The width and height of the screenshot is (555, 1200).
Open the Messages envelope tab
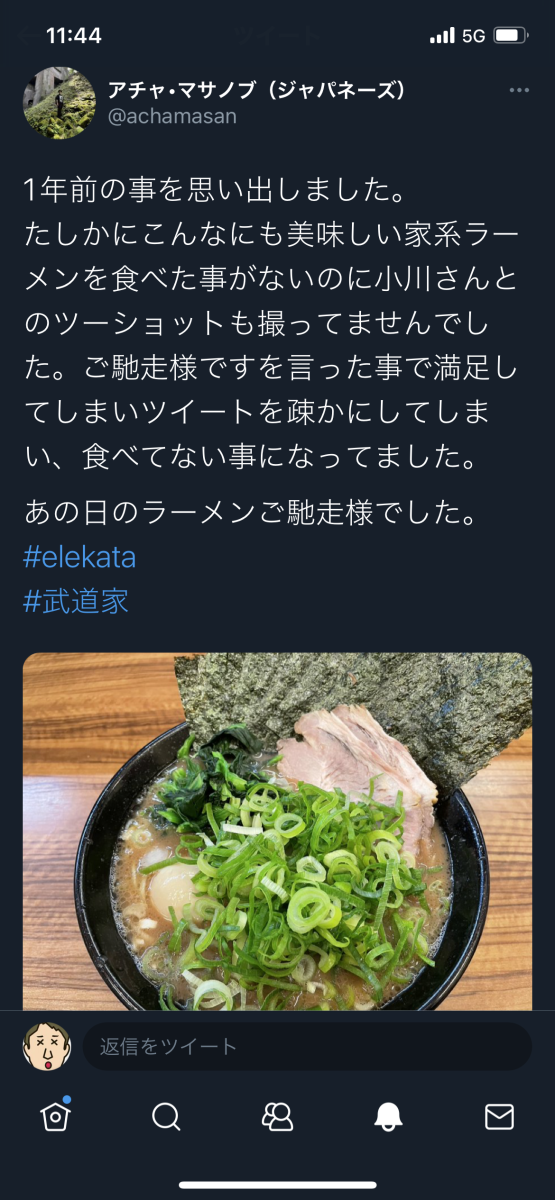499,1116
